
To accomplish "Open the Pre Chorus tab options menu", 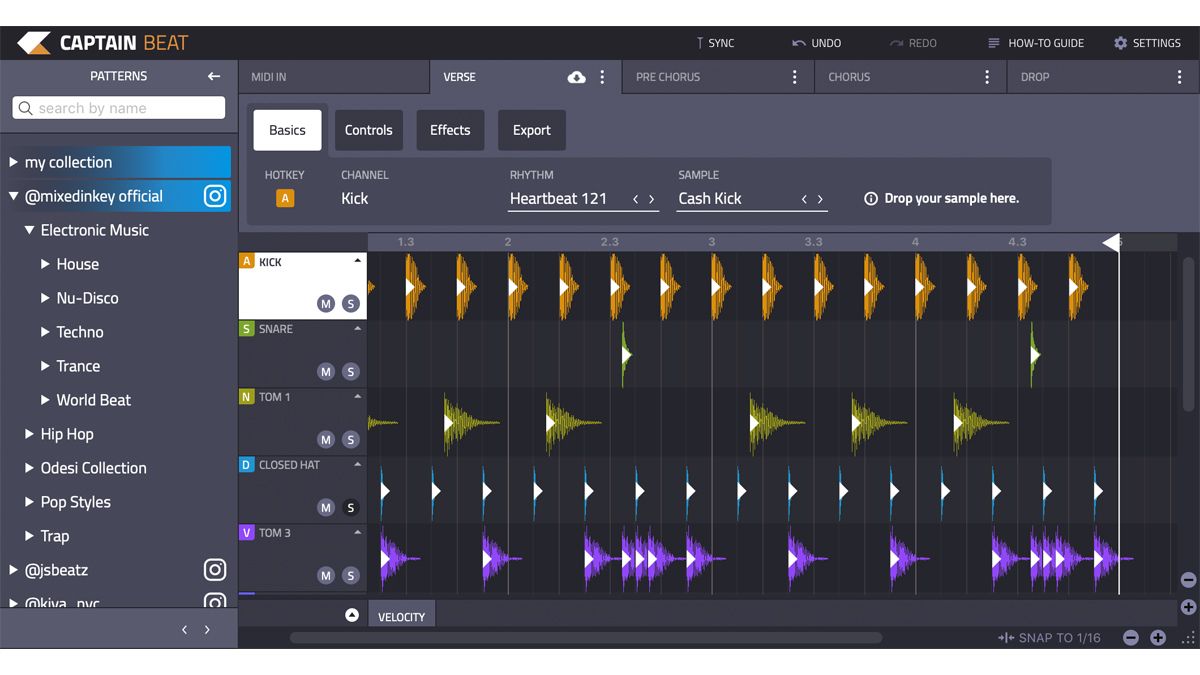I will (795, 77).
